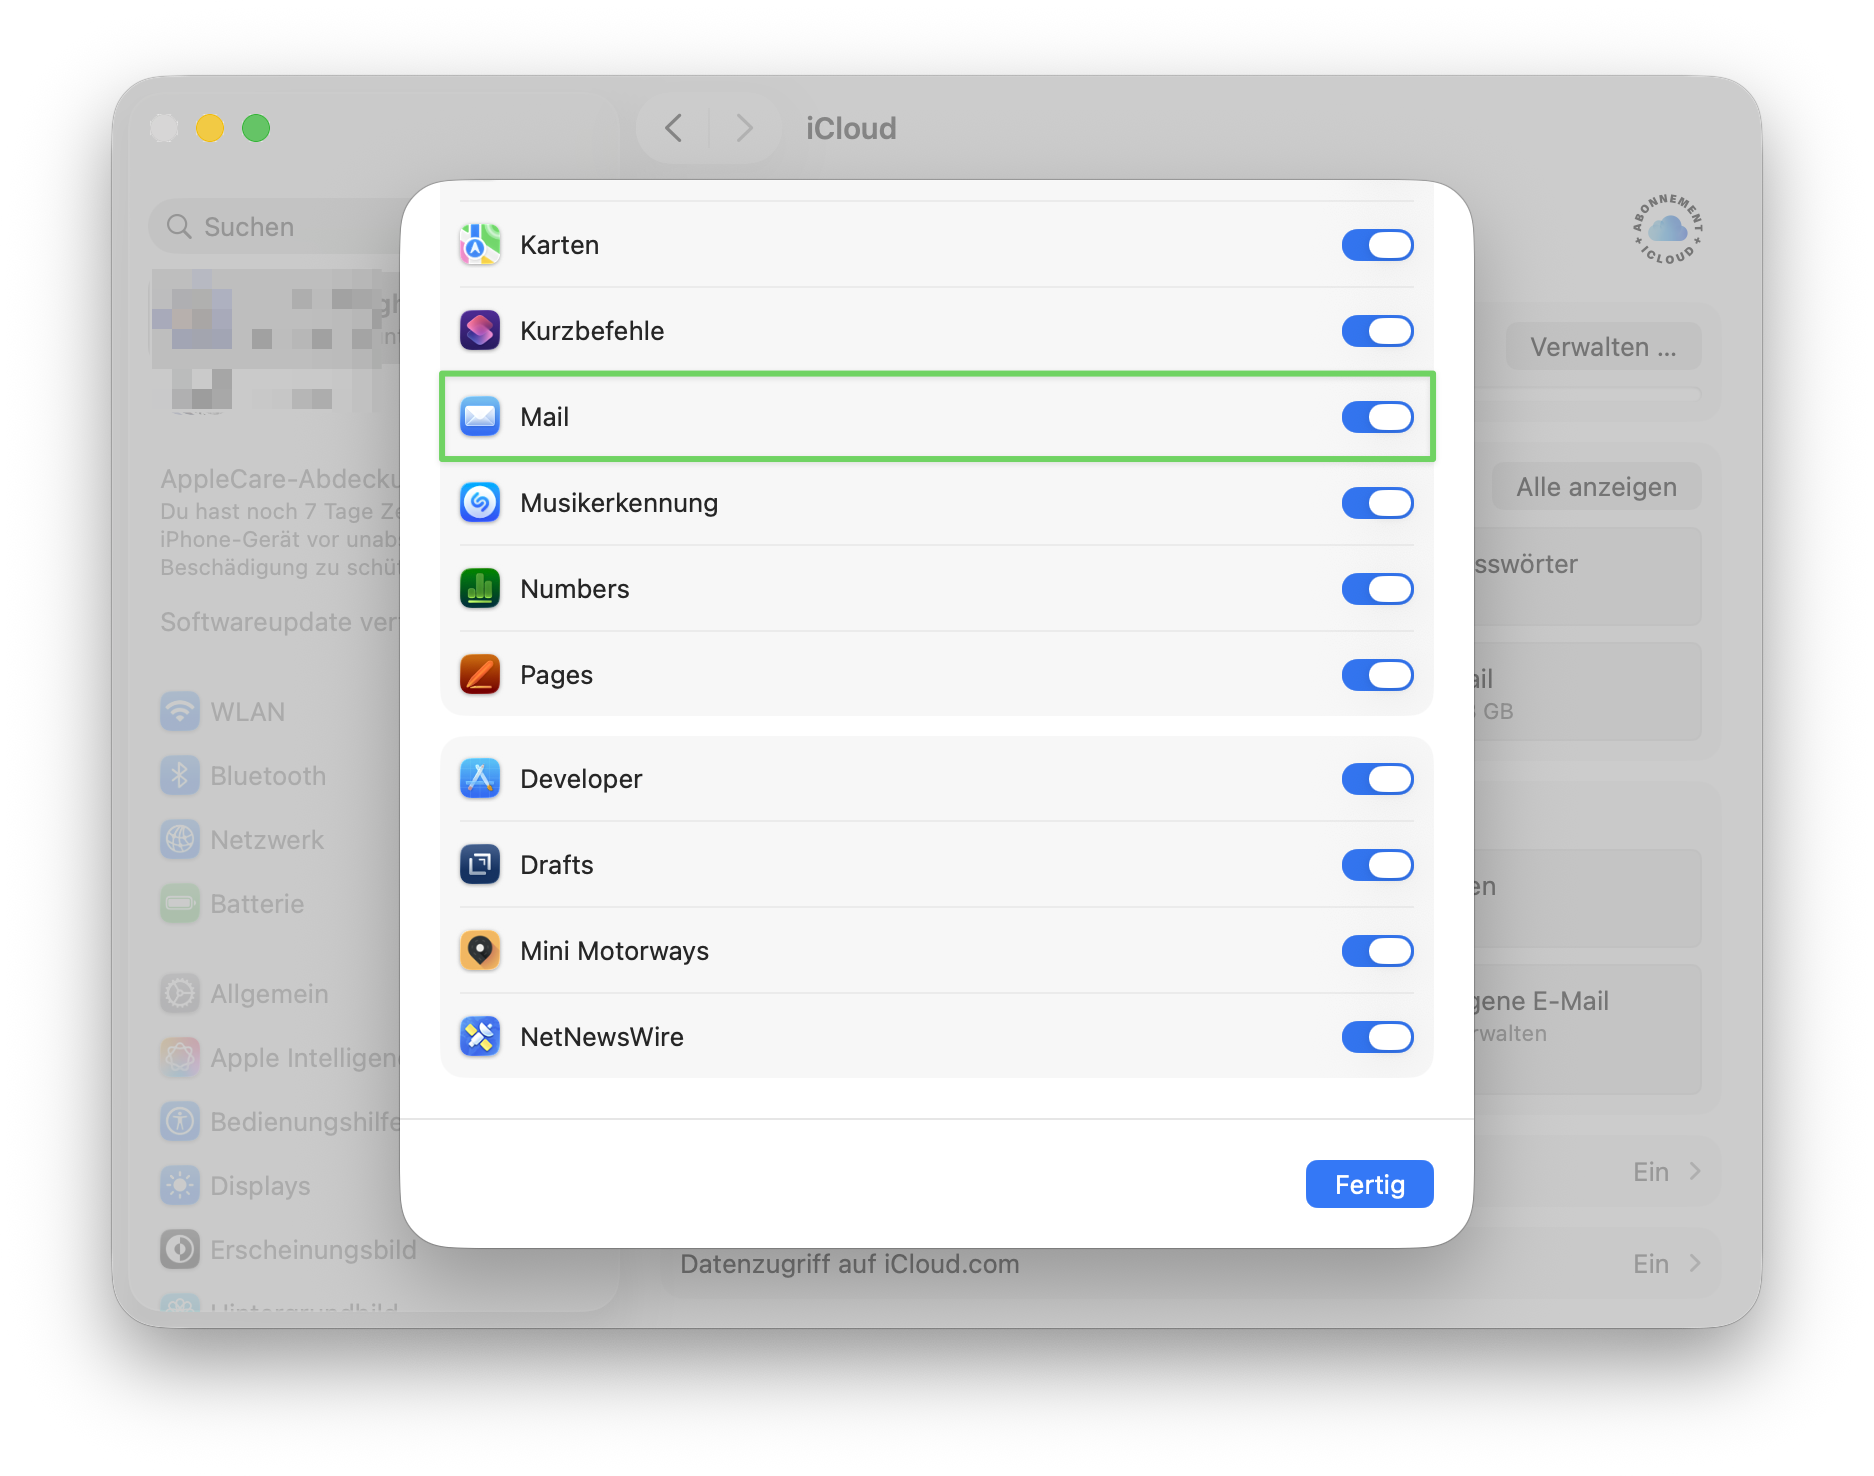Click the Displays icon in sidebar
The height and width of the screenshot is (1476, 1874).
pyautogui.click(x=180, y=1186)
